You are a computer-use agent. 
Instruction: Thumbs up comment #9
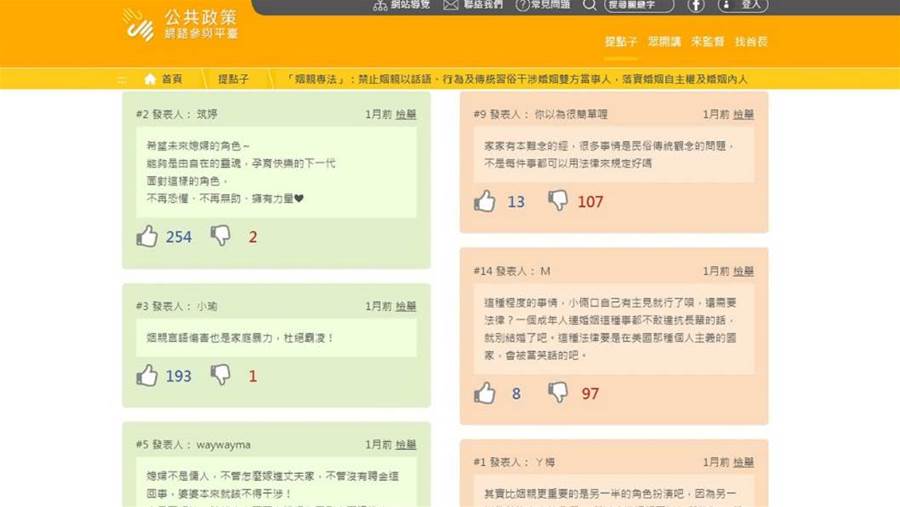click(484, 201)
